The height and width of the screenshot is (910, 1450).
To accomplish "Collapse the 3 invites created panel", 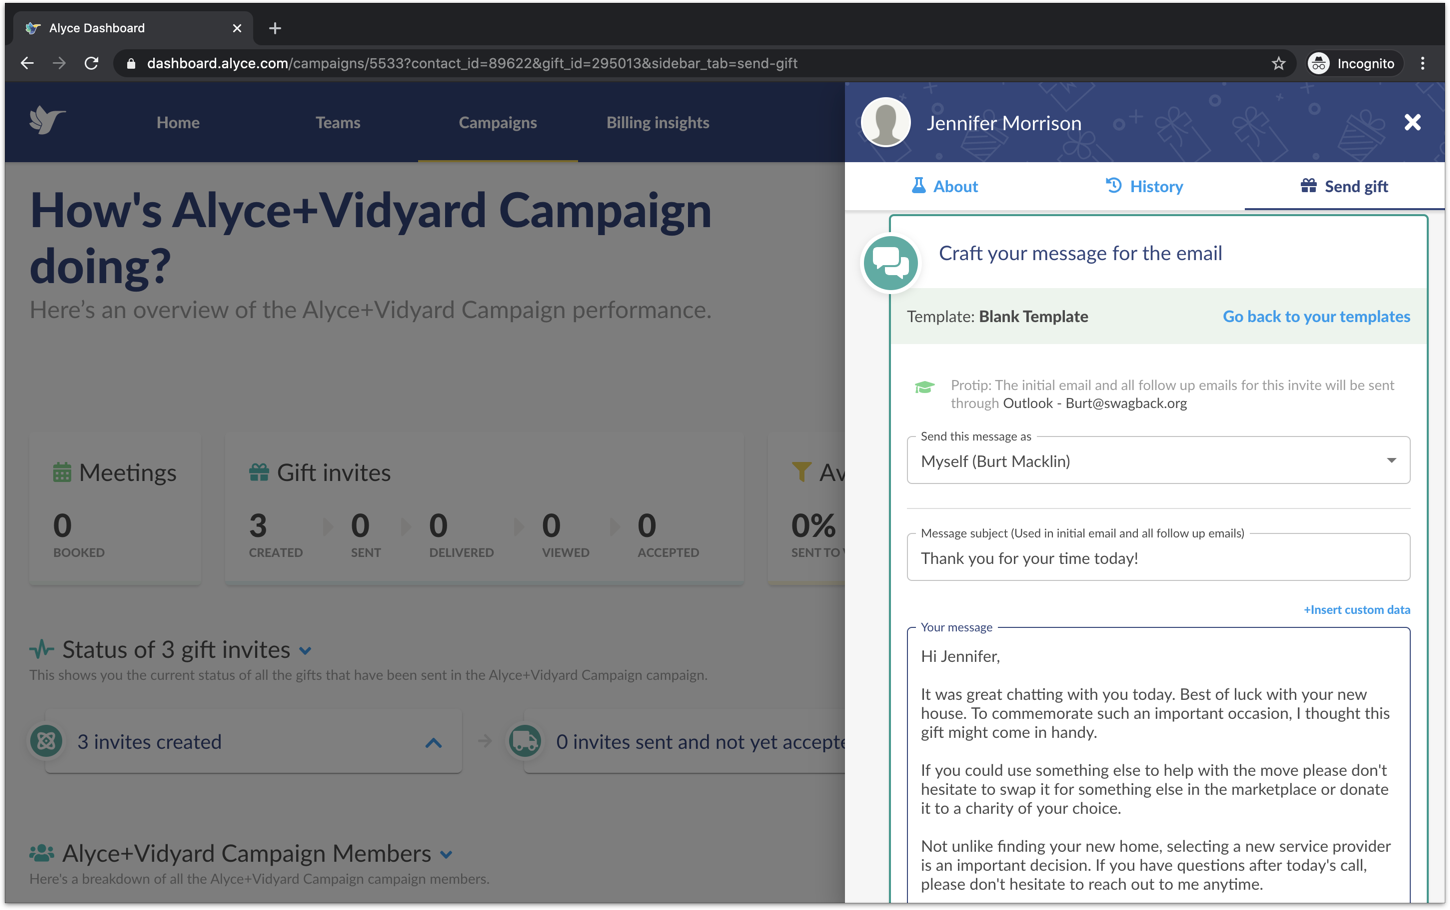I will (433, 743).
